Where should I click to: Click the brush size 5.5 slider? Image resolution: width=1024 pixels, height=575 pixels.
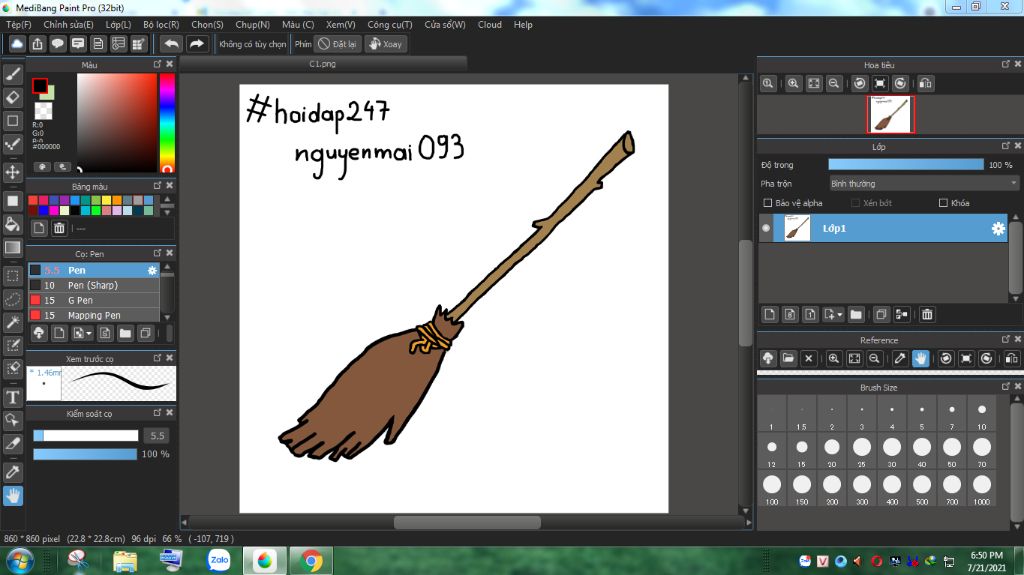coord(86,435)
